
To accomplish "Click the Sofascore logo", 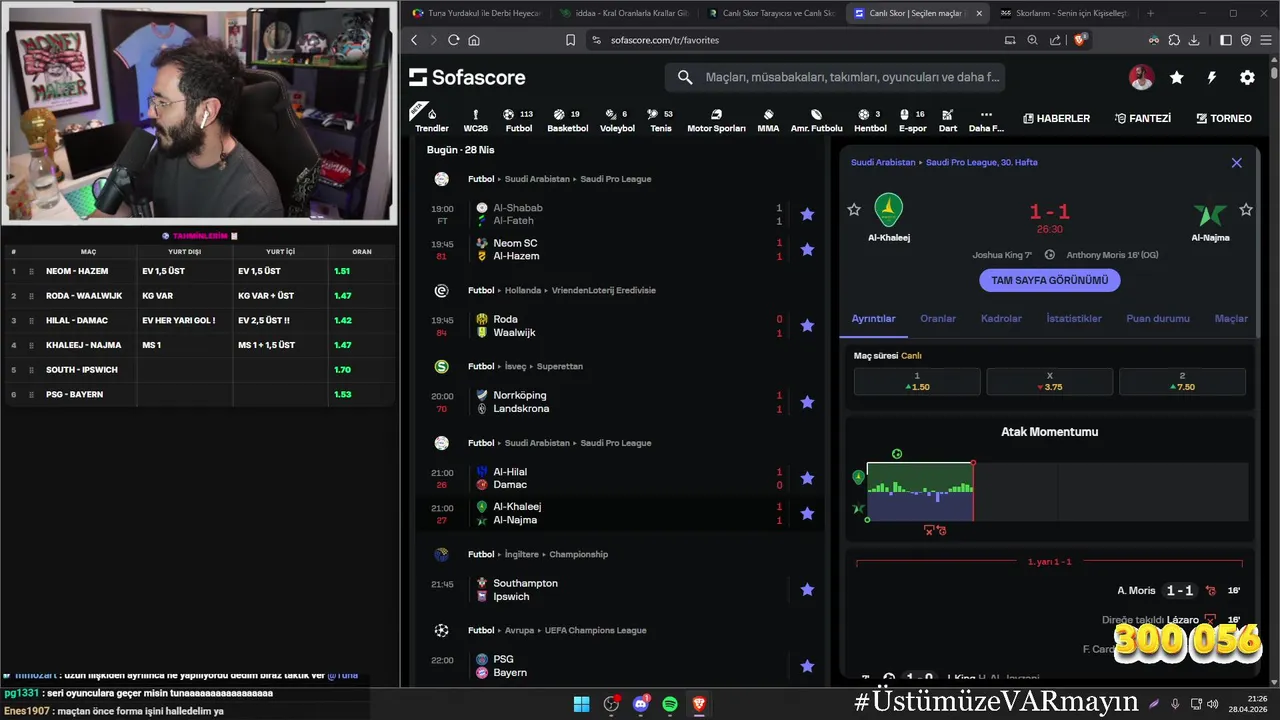I will (467, 77).
